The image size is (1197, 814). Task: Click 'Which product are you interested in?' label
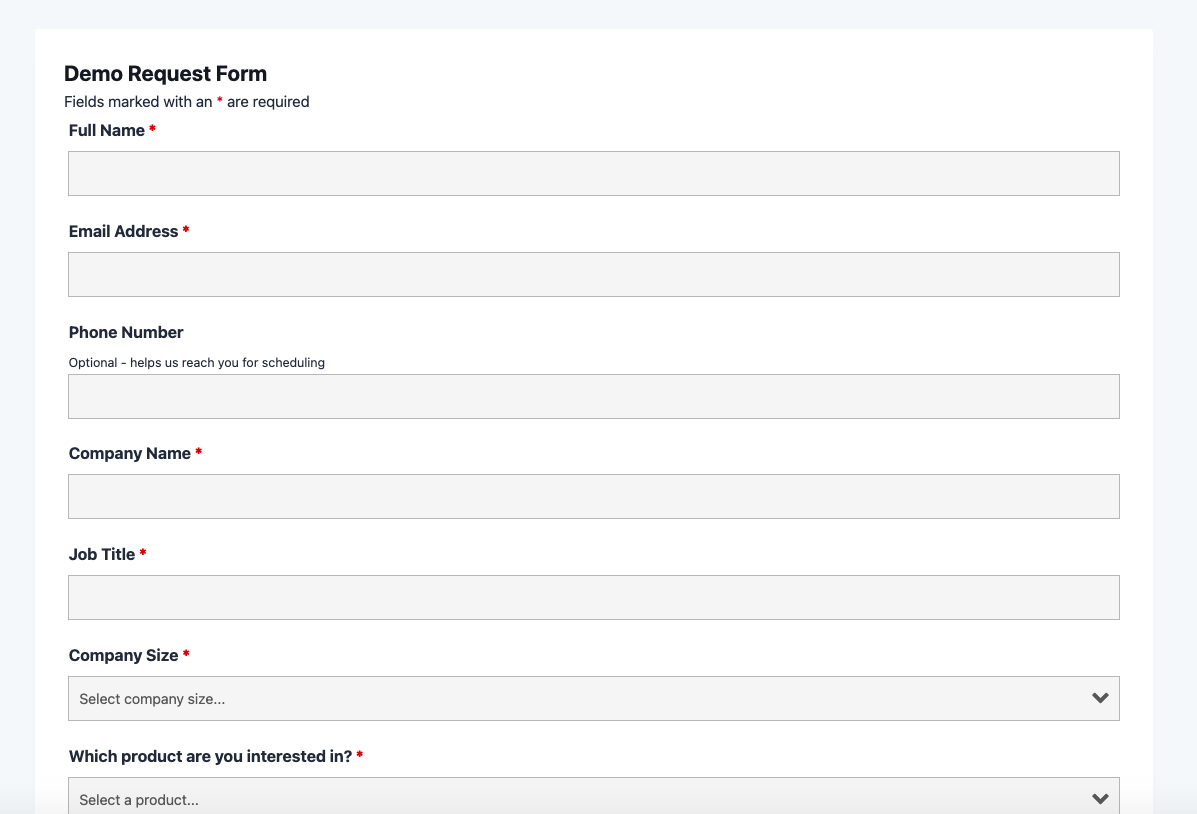(210, 756)
